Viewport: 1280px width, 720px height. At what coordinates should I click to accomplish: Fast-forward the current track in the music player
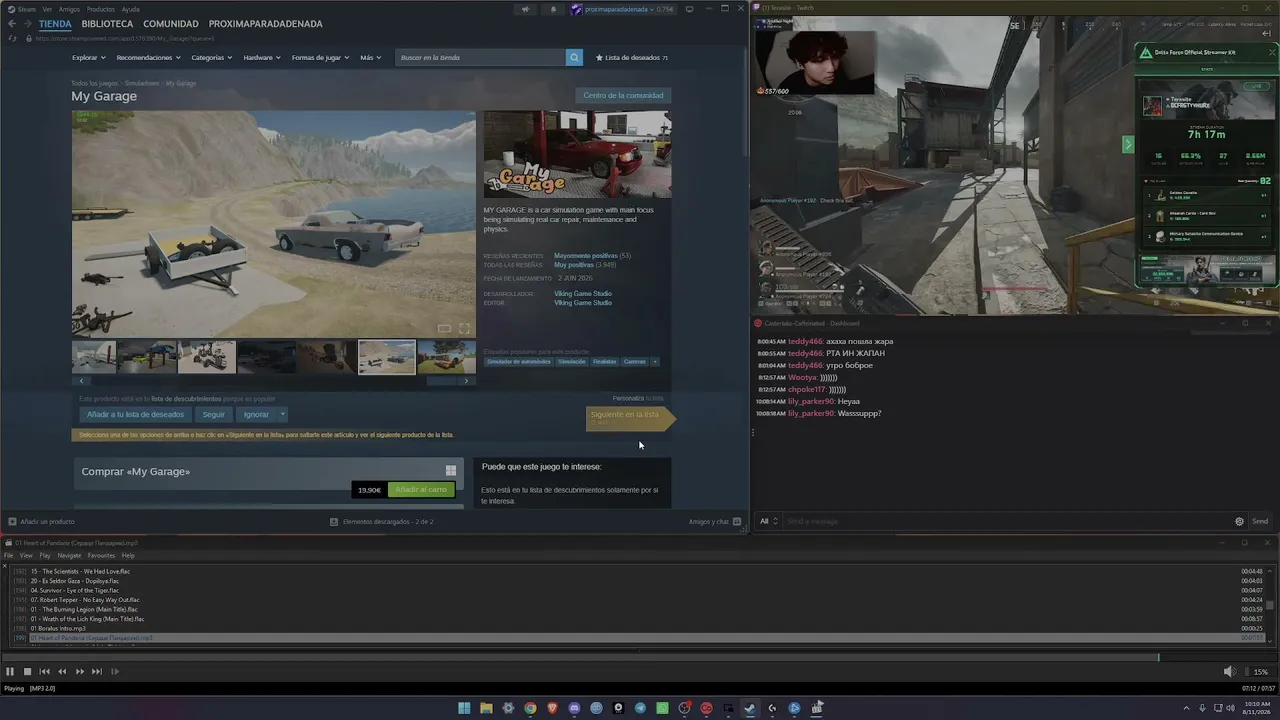point(80,672)
